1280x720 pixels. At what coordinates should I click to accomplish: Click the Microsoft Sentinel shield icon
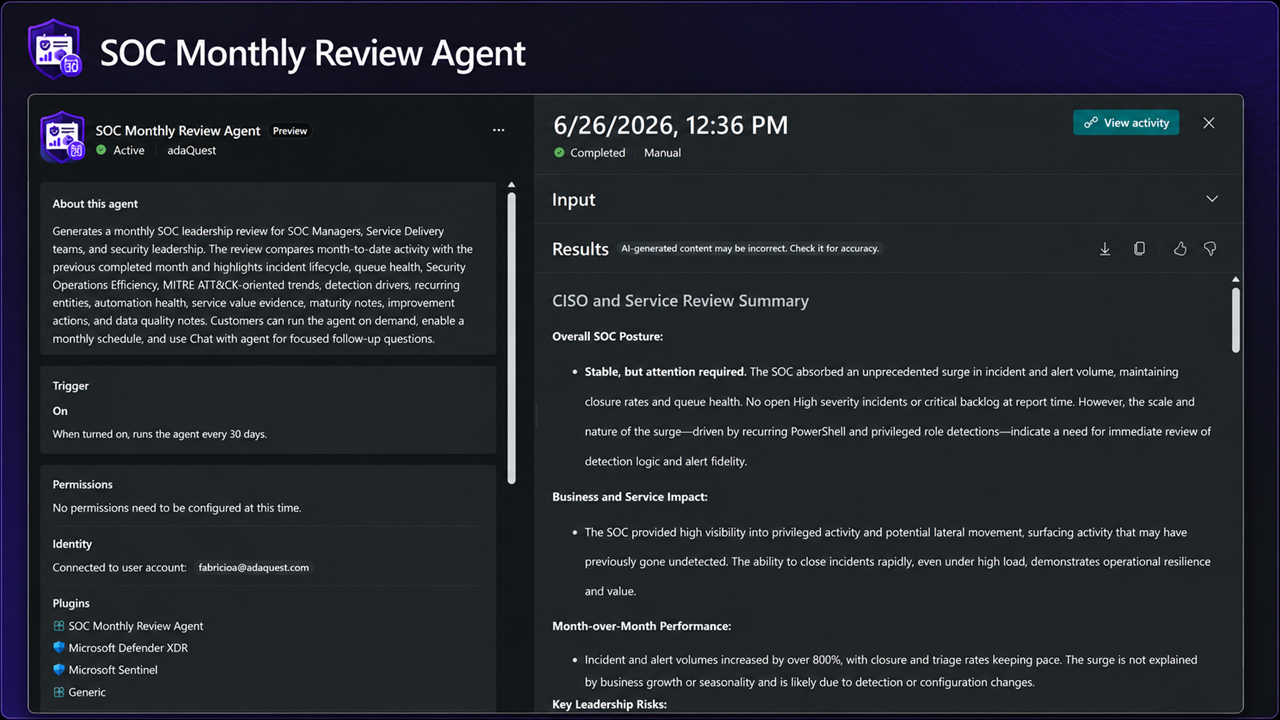click(x=59, y=670)
